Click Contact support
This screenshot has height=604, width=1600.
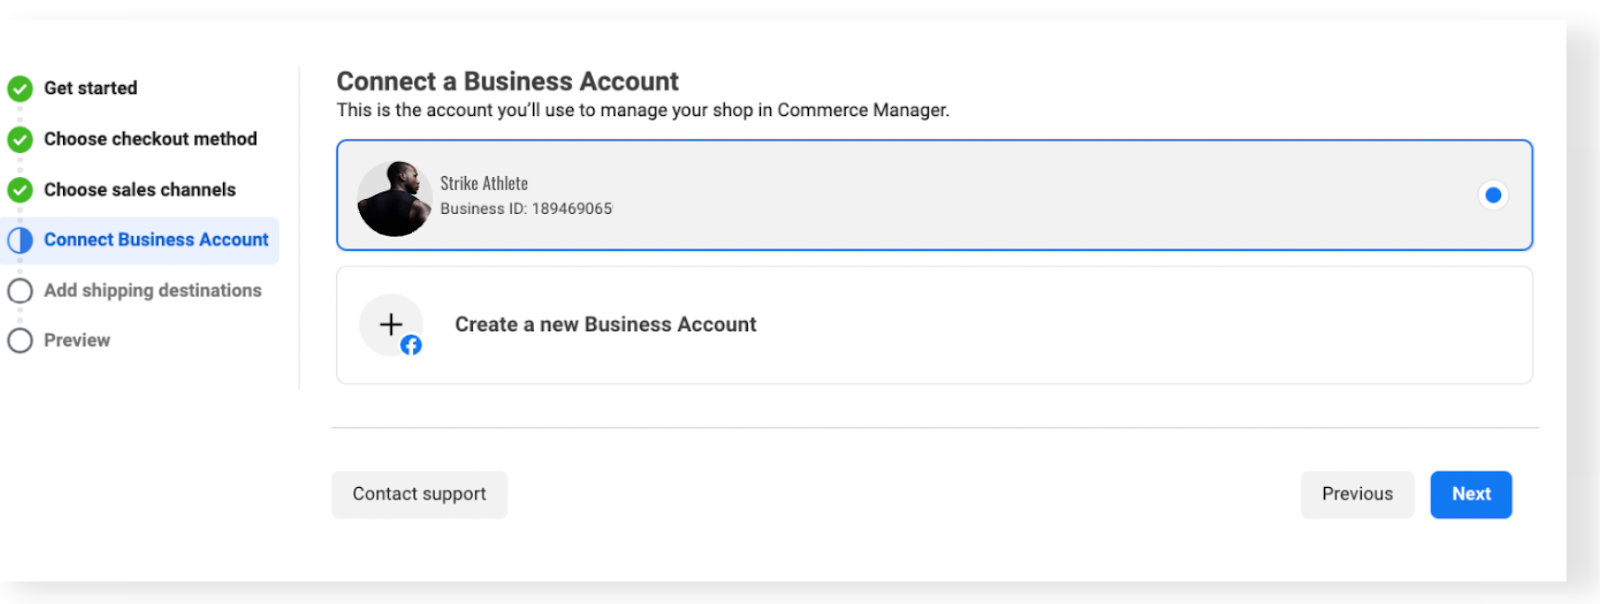pyautogui.click(x=419, y=494)
